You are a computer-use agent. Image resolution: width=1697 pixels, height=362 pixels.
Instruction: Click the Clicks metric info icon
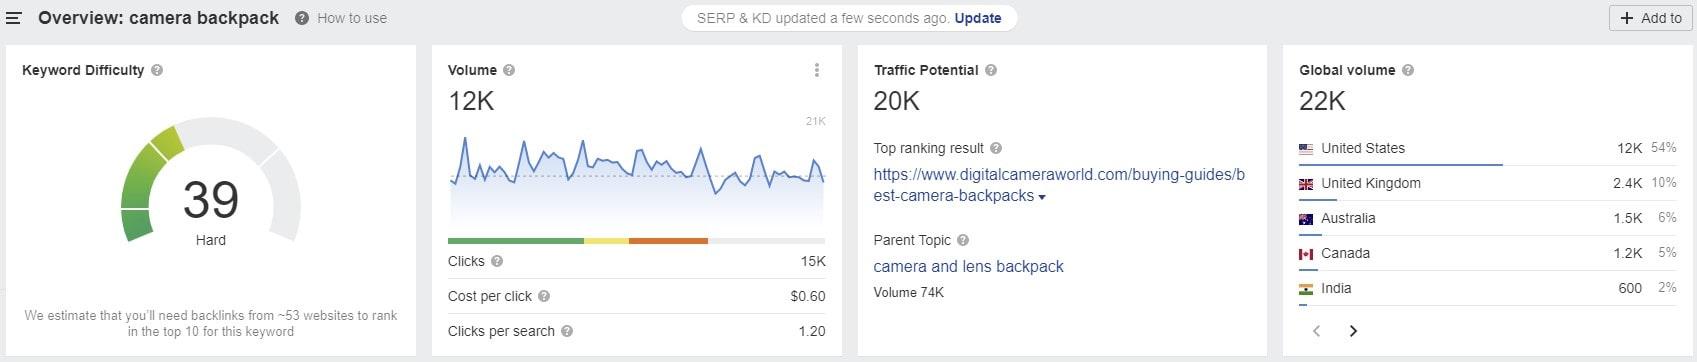pyautogui.click(x=497, y=261)
